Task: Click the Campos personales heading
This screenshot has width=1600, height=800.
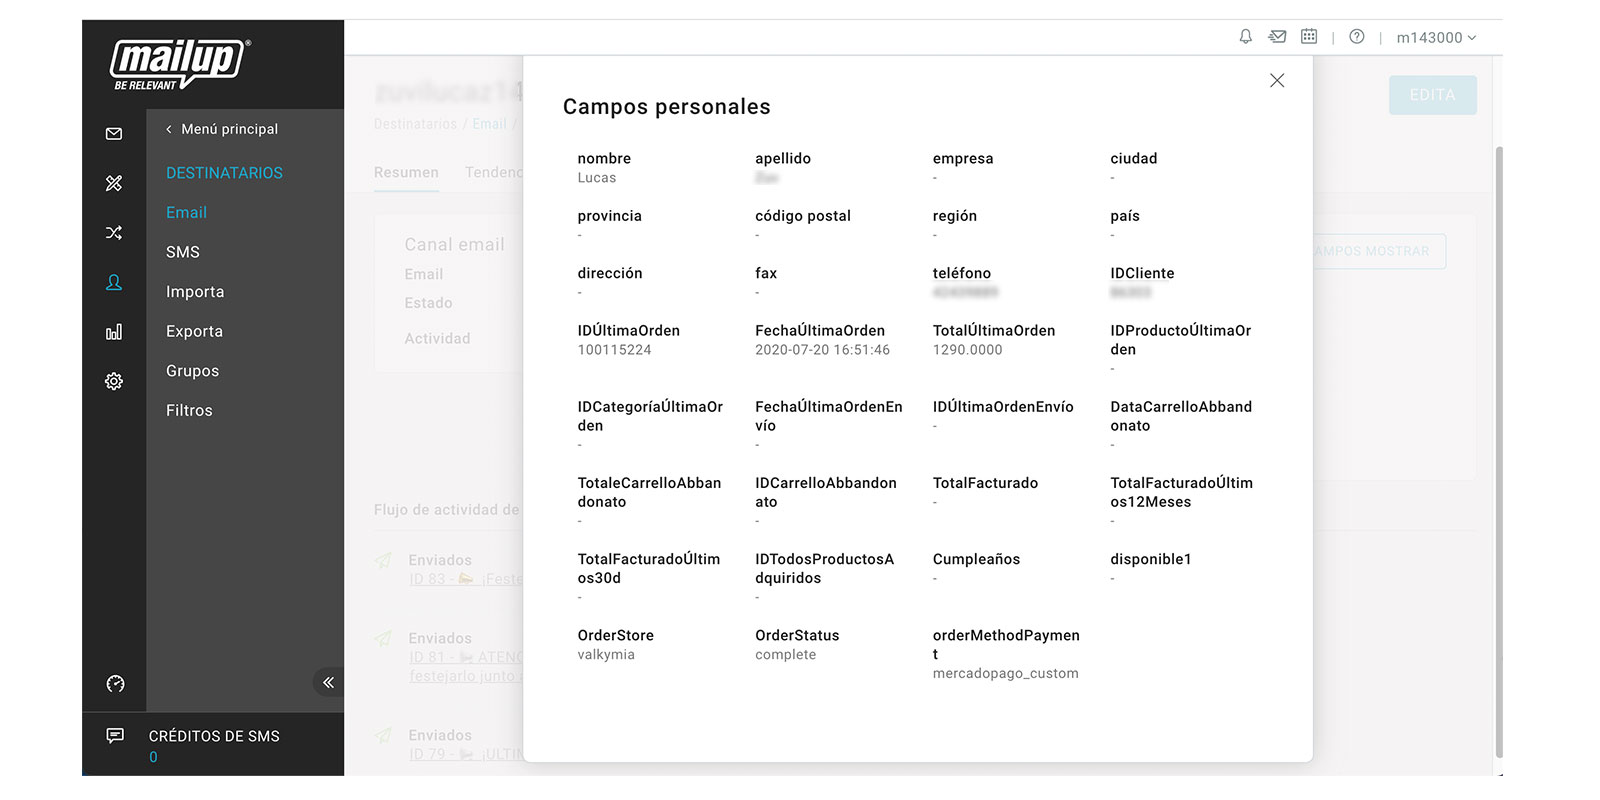Action: coord(666,107)
